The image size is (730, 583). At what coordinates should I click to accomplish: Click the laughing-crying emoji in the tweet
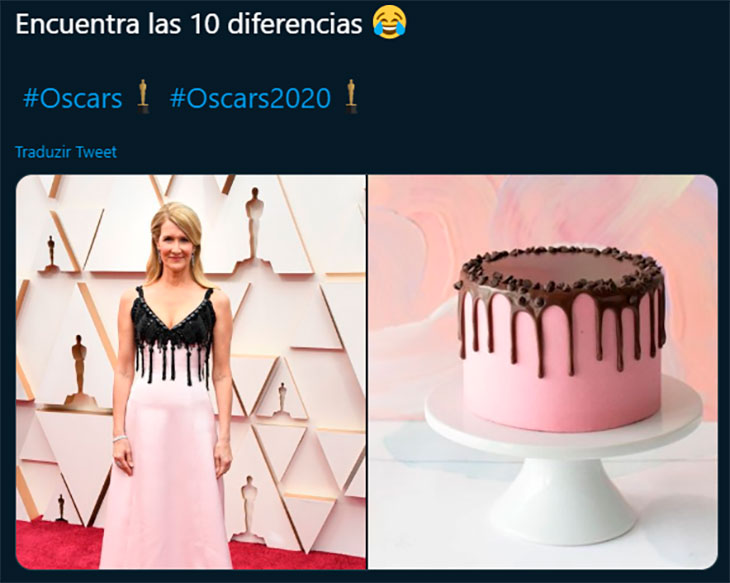pyautogui.click(x=388, y=22)
